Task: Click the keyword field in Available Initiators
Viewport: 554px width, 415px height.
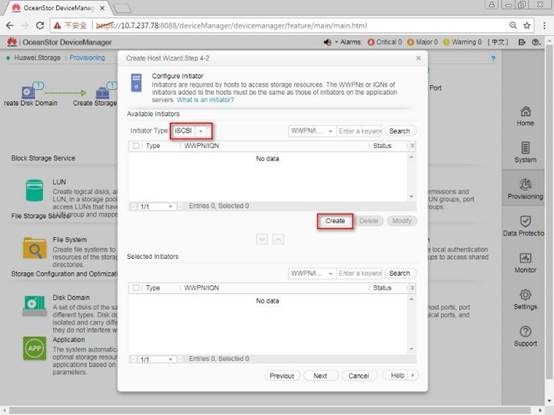Action: pos(359,131)
